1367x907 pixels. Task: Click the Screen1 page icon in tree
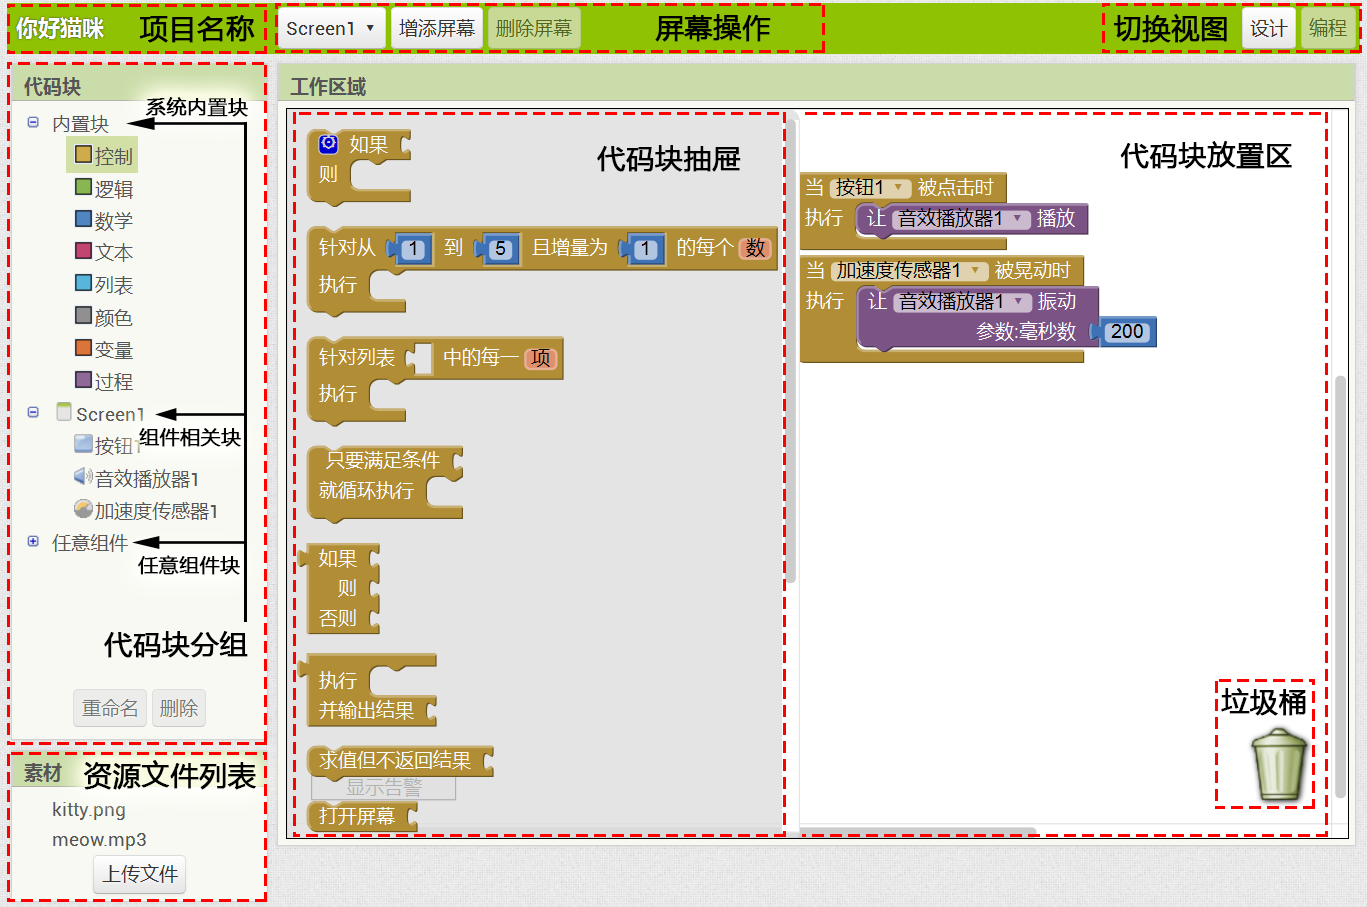point(64,412)
